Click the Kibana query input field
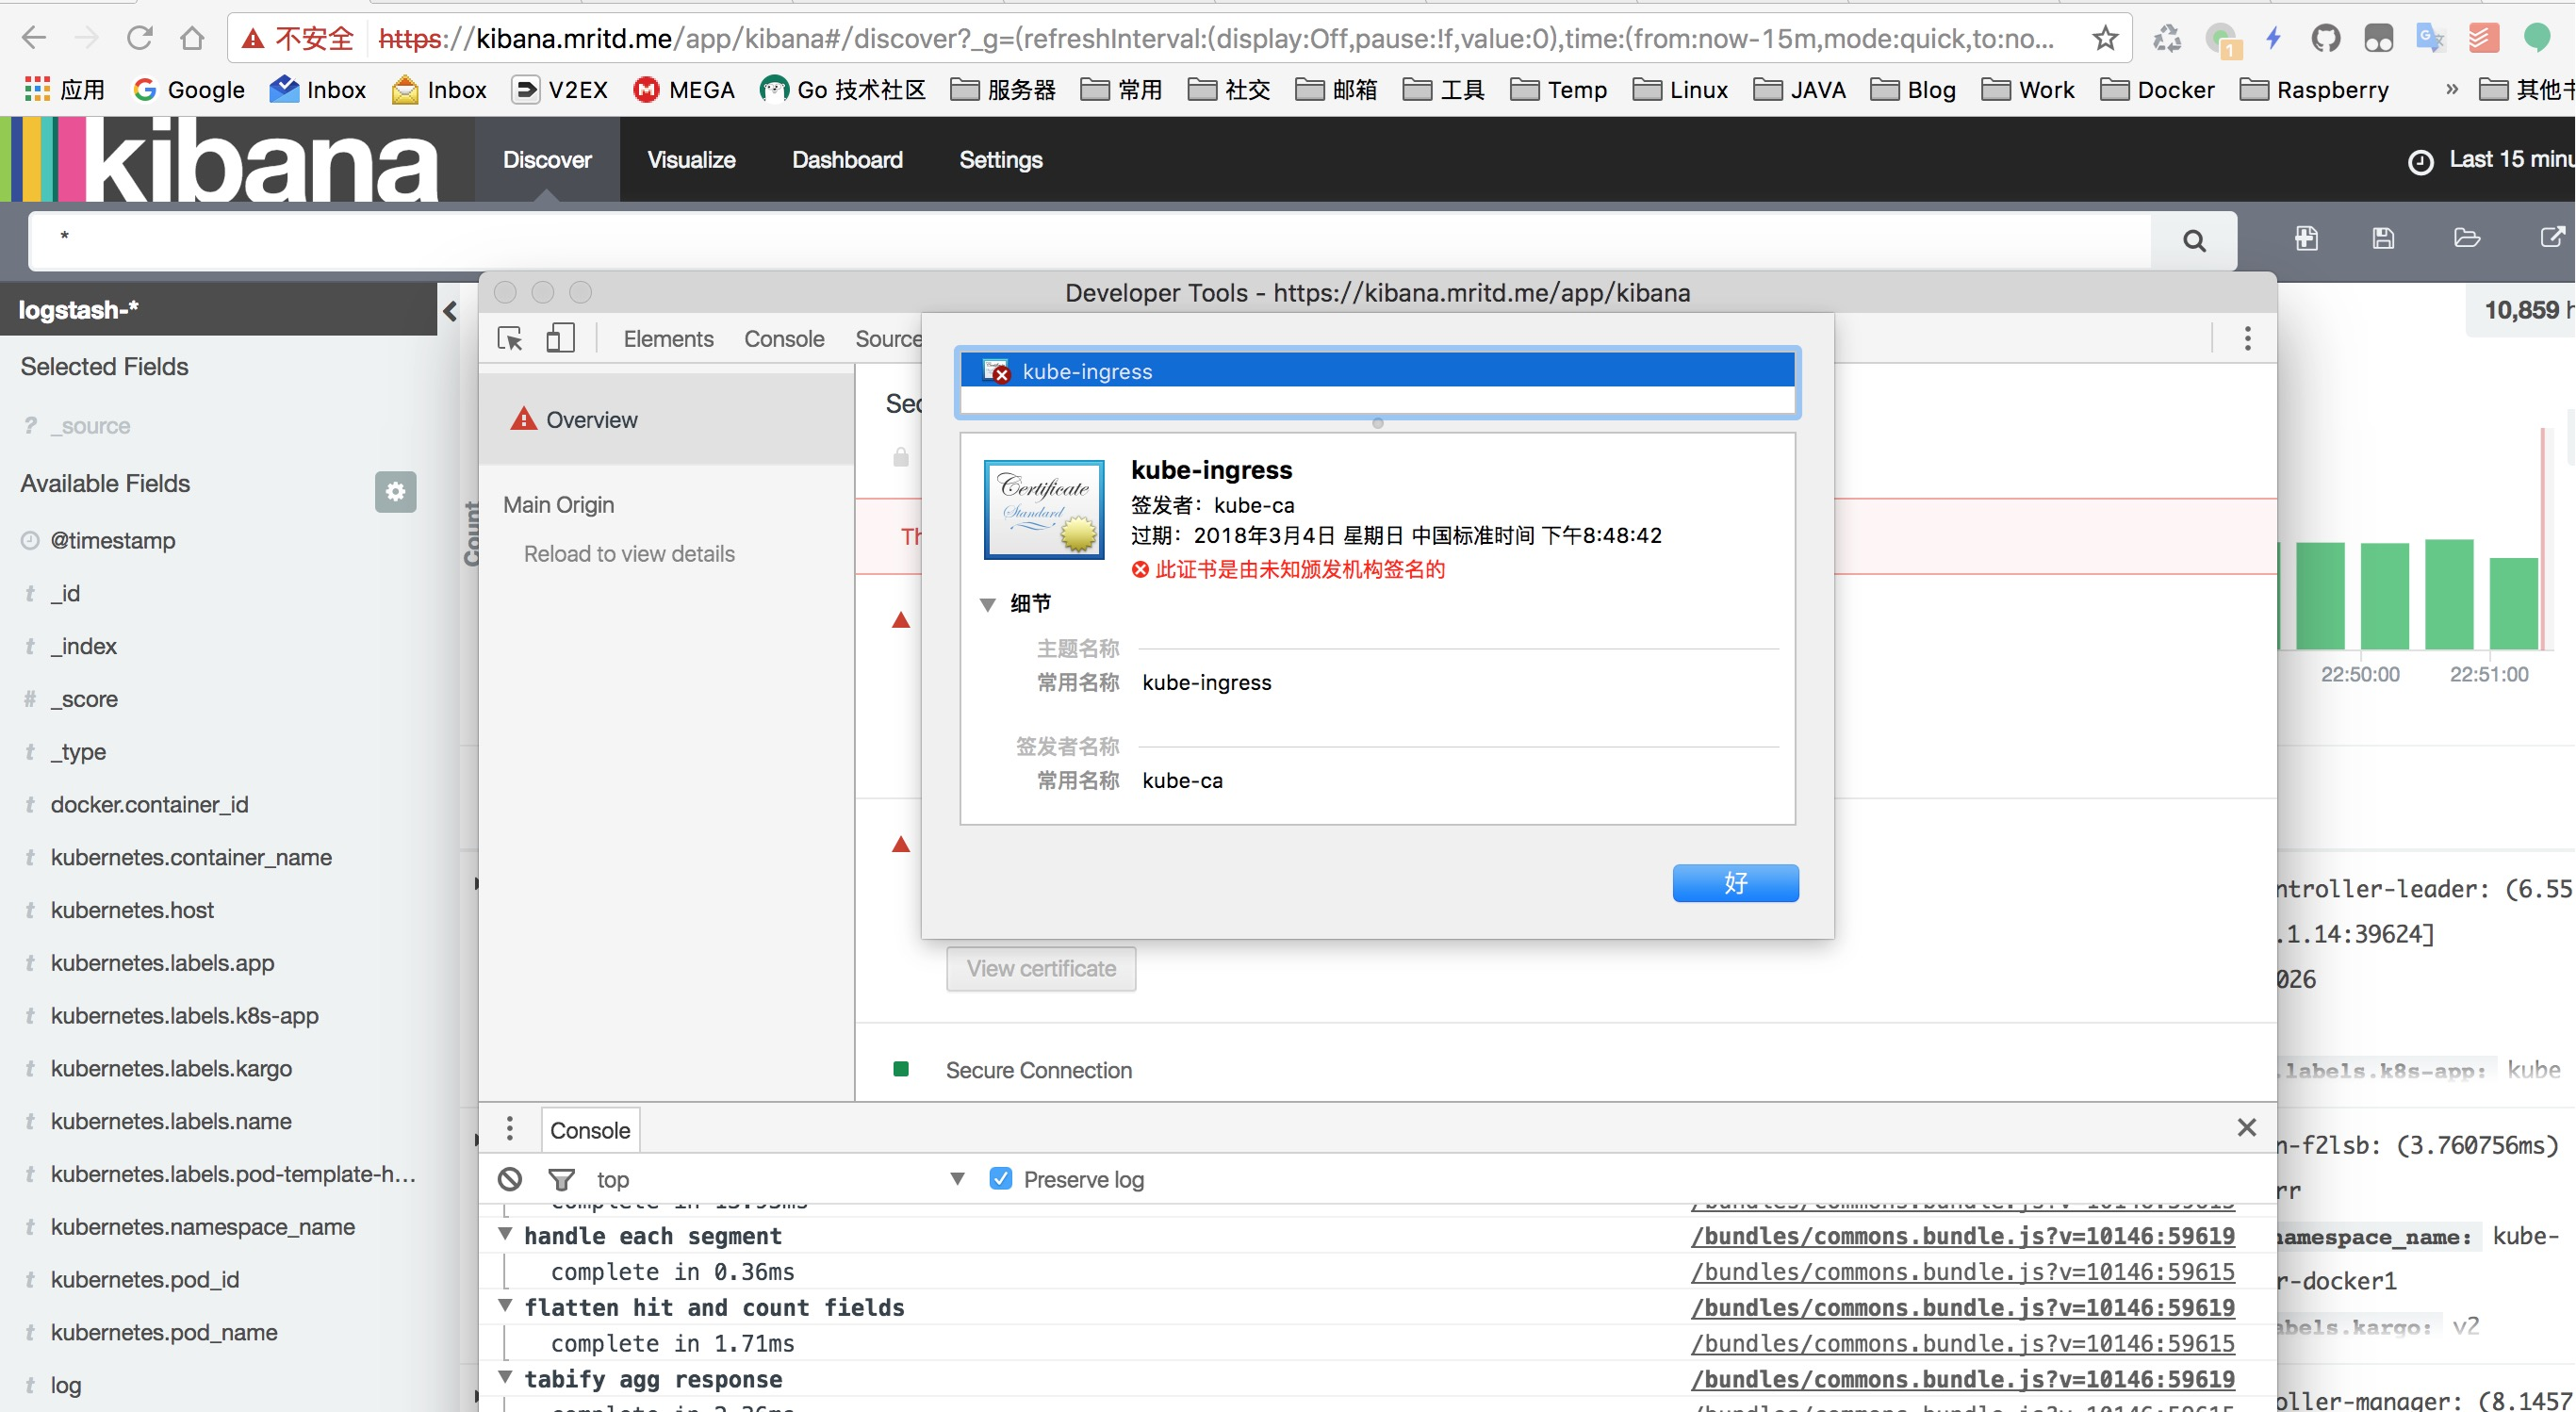 pos(1090,240)
